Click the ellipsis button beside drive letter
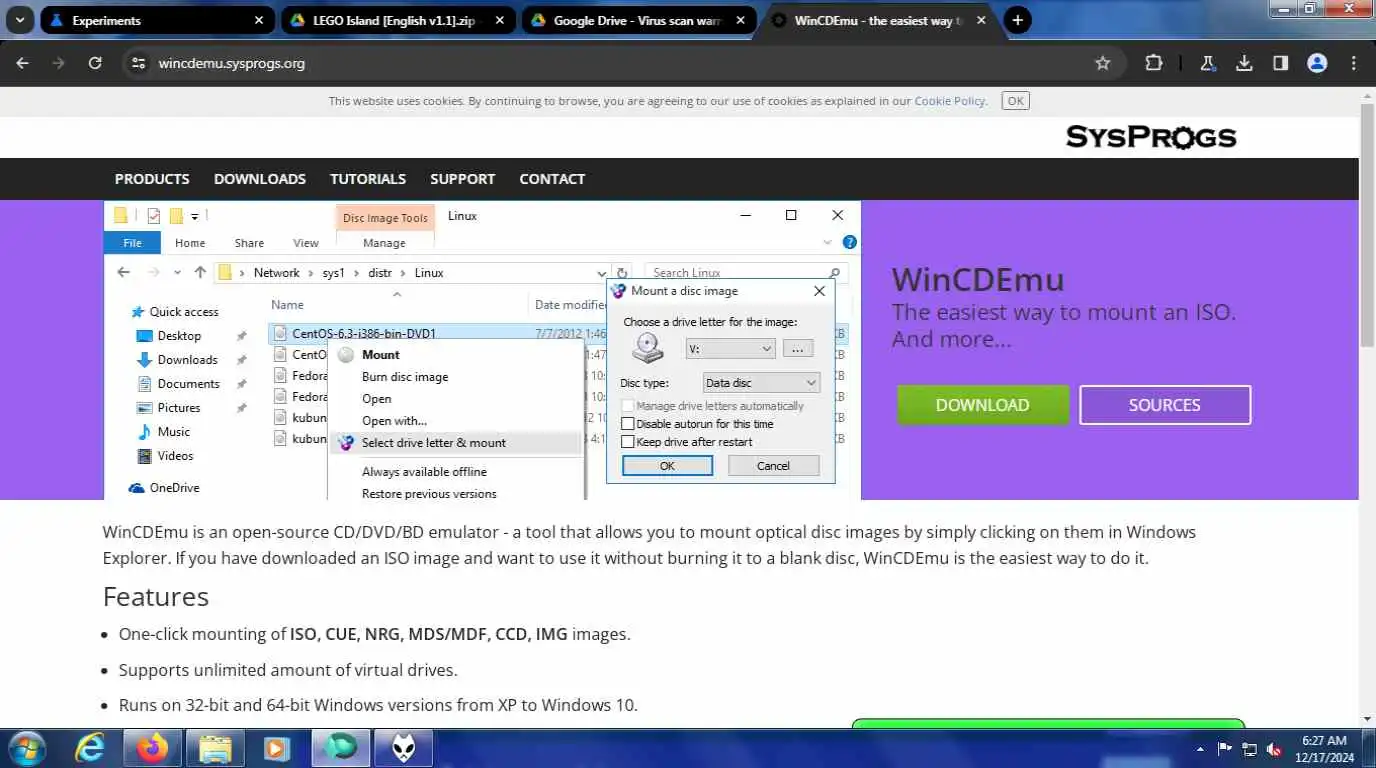This screenshot has height=768, width=1376. 797,349
